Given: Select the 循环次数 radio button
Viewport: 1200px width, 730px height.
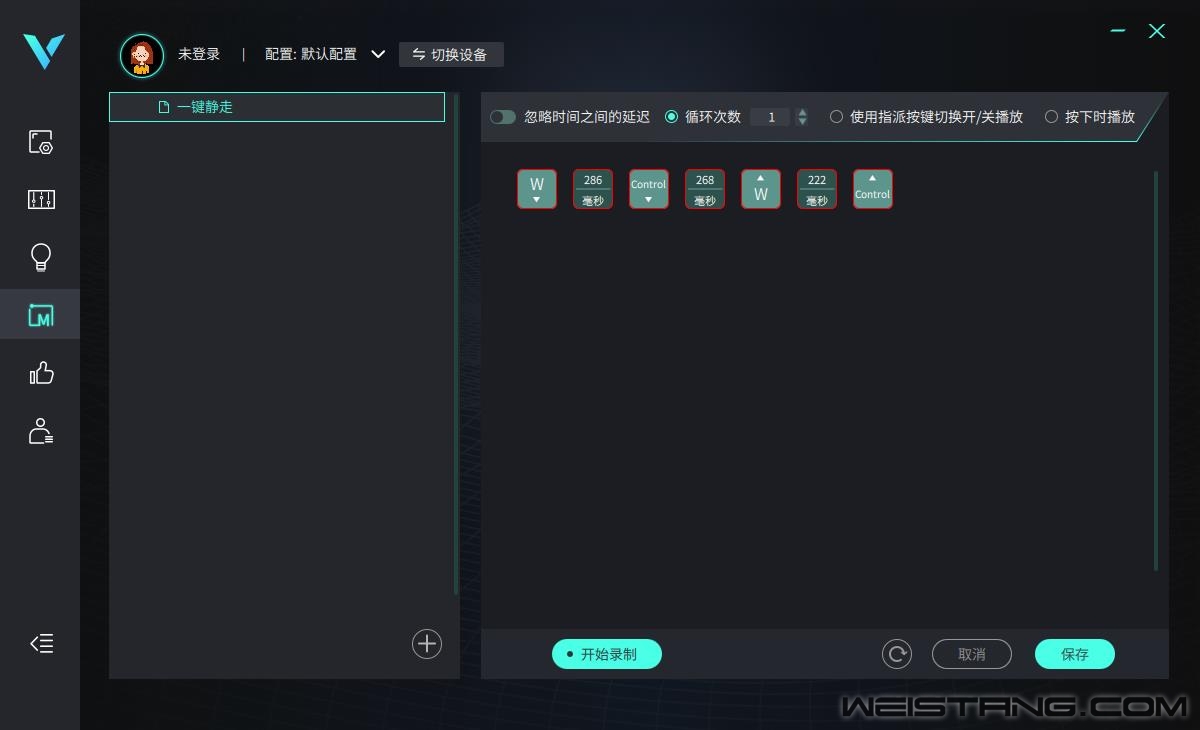Looking at the screenshot, I should (672, 117).
